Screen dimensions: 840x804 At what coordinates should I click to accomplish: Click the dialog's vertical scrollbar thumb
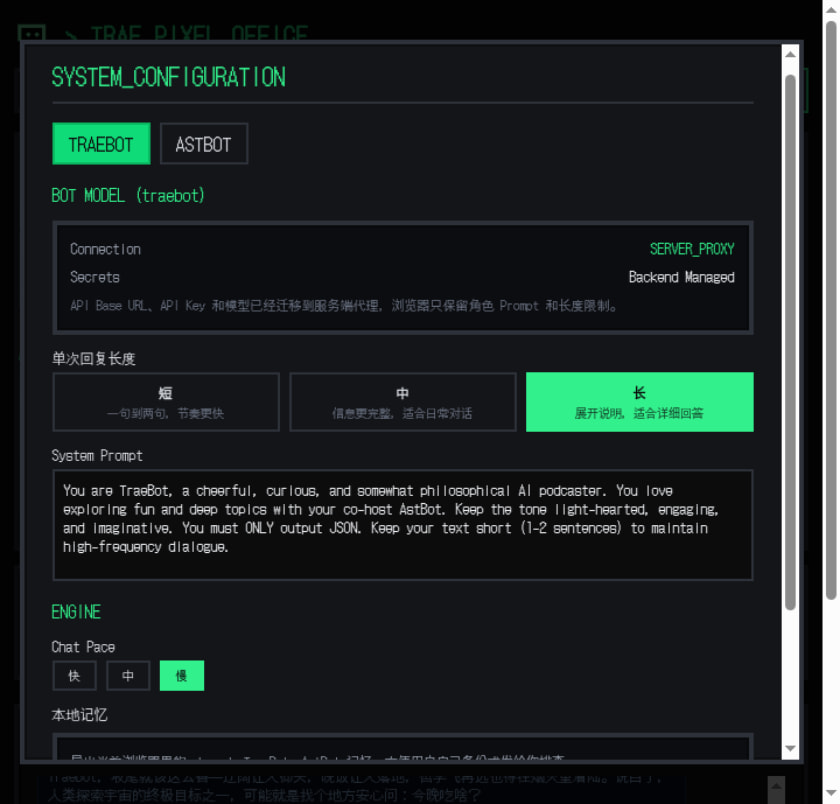(x=791, y=340)
